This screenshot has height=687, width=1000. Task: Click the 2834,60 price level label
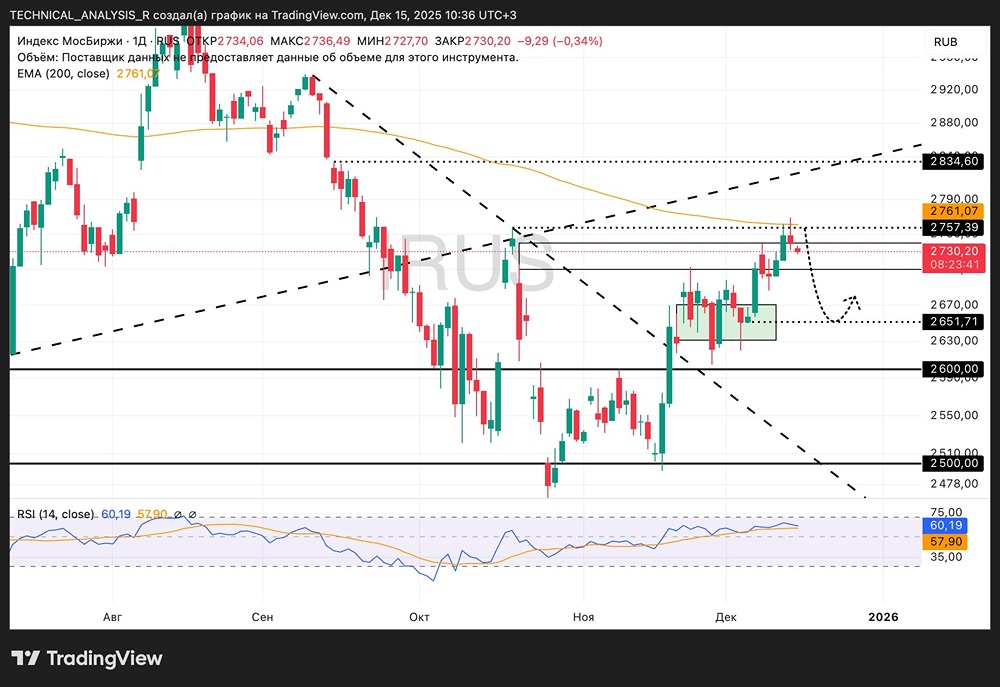[x=953, y=161]
